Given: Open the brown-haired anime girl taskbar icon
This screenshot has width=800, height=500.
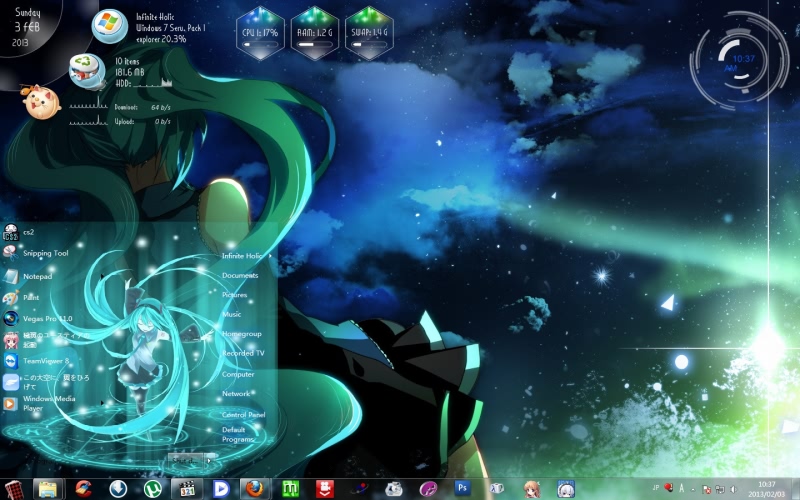Looking at the screenshot, I should 532,489.
